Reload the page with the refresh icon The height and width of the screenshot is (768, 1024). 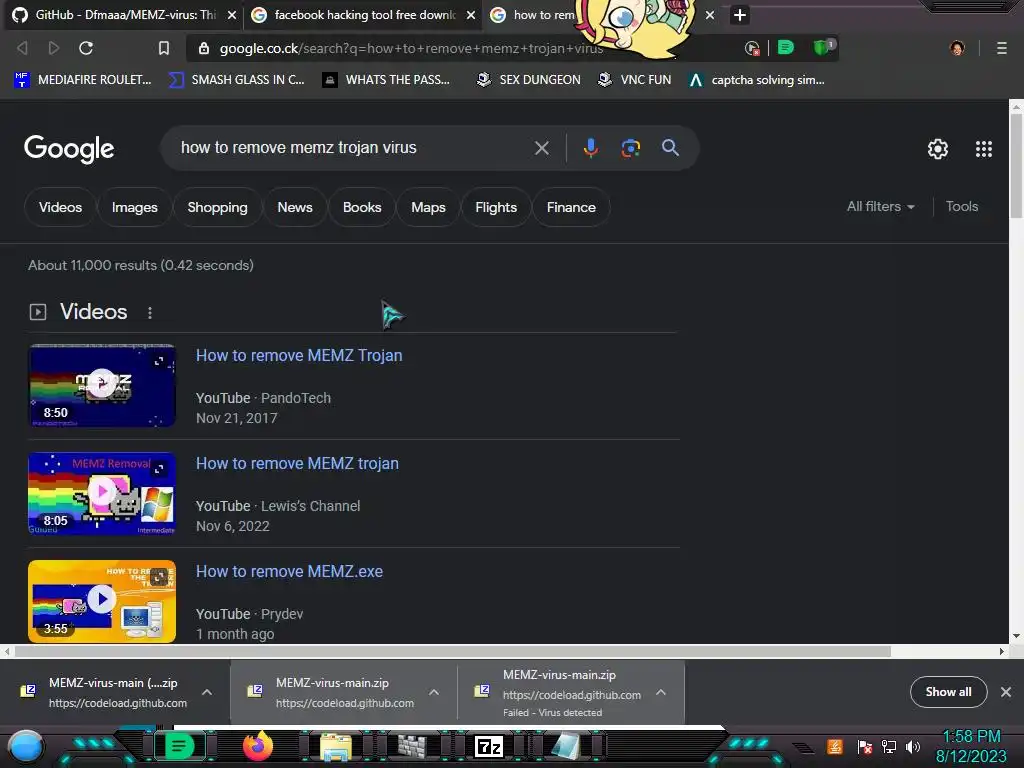[86, 48]
